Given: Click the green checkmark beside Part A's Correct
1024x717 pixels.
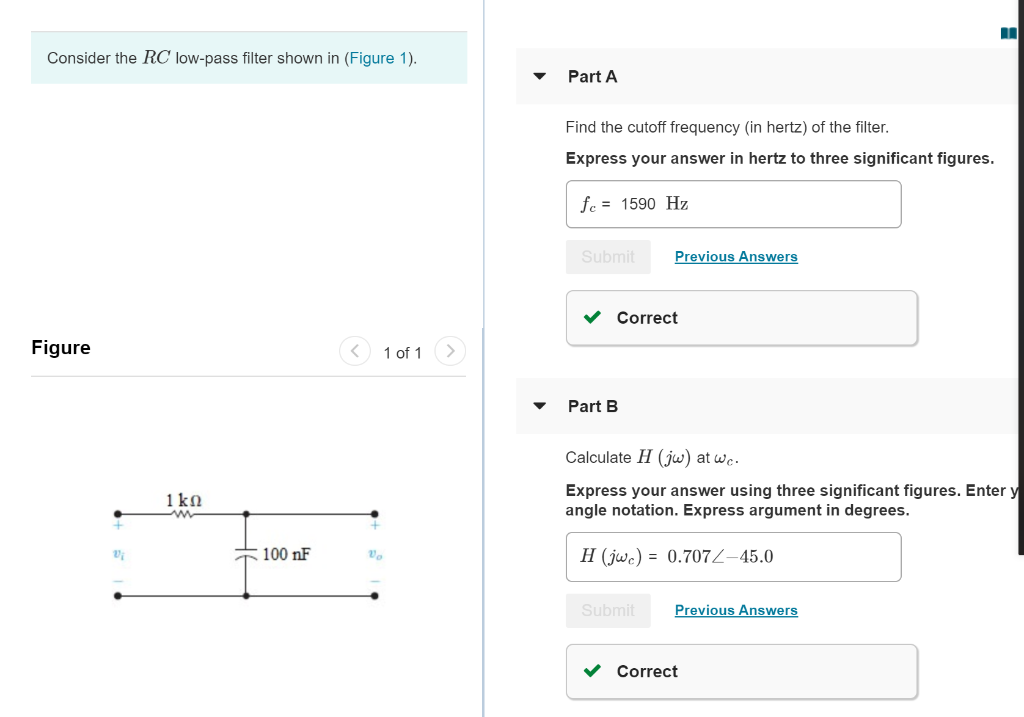Looking at the screenshot, I should pos(592,317).
